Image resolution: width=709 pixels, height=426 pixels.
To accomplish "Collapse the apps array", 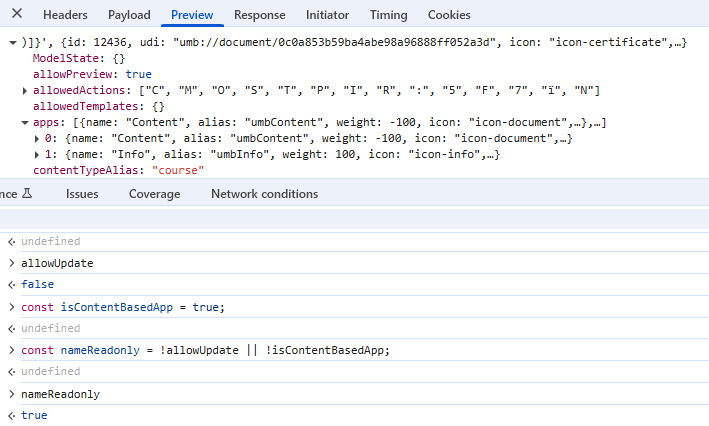I will pos(25,123).
